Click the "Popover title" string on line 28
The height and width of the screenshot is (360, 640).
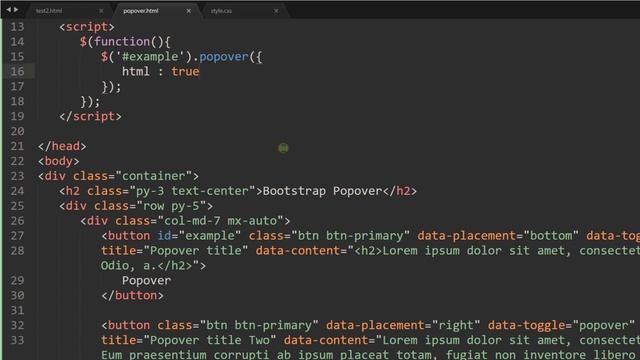click(x=196, y=251)
